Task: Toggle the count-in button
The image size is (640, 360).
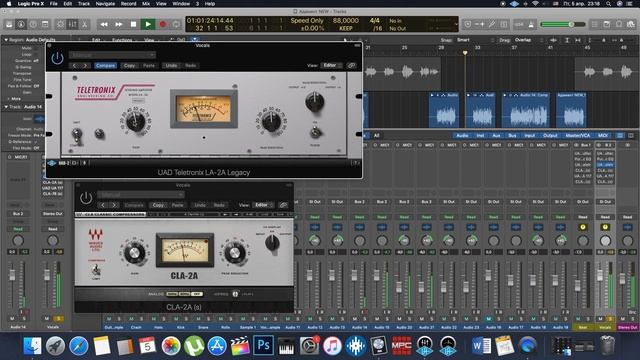Action: pyautogui.click(x=519, y=24)
